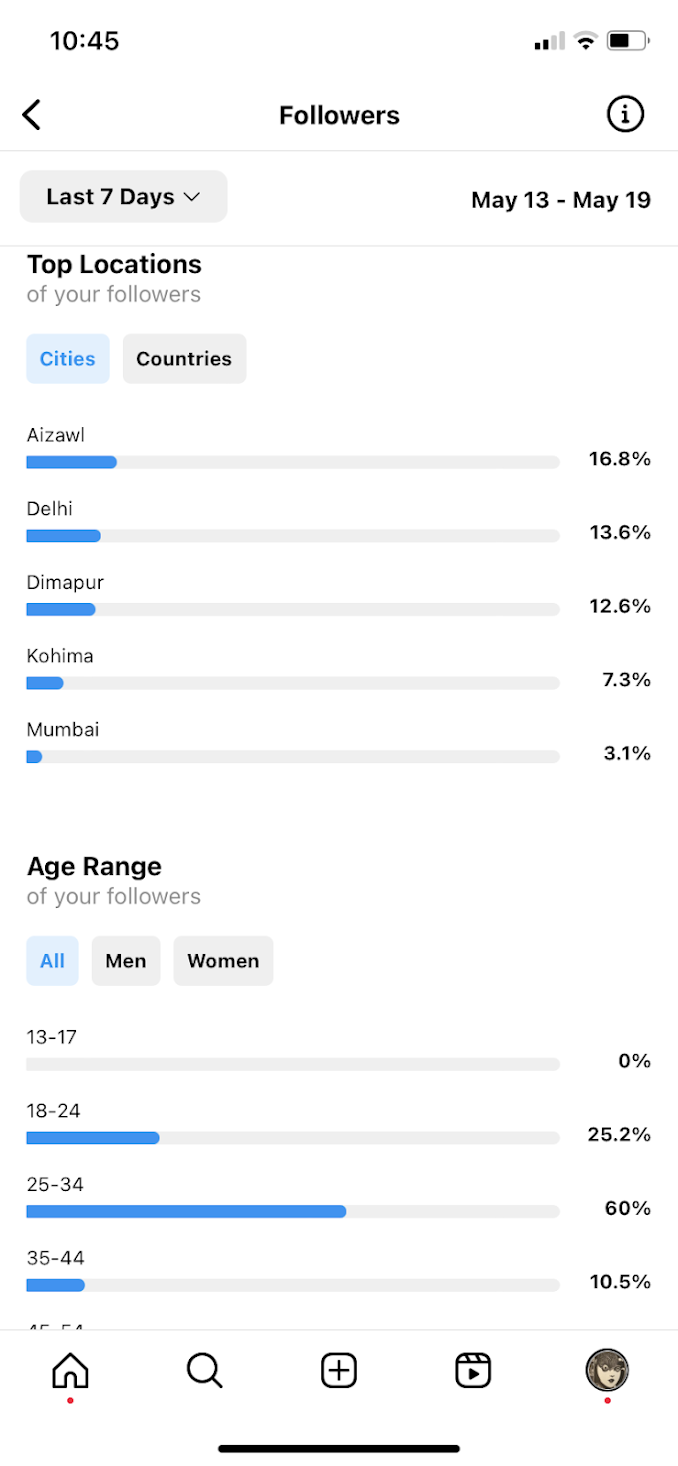678x1466 pixels.
Task: Filter age range by Women
Action: (223, 961)
